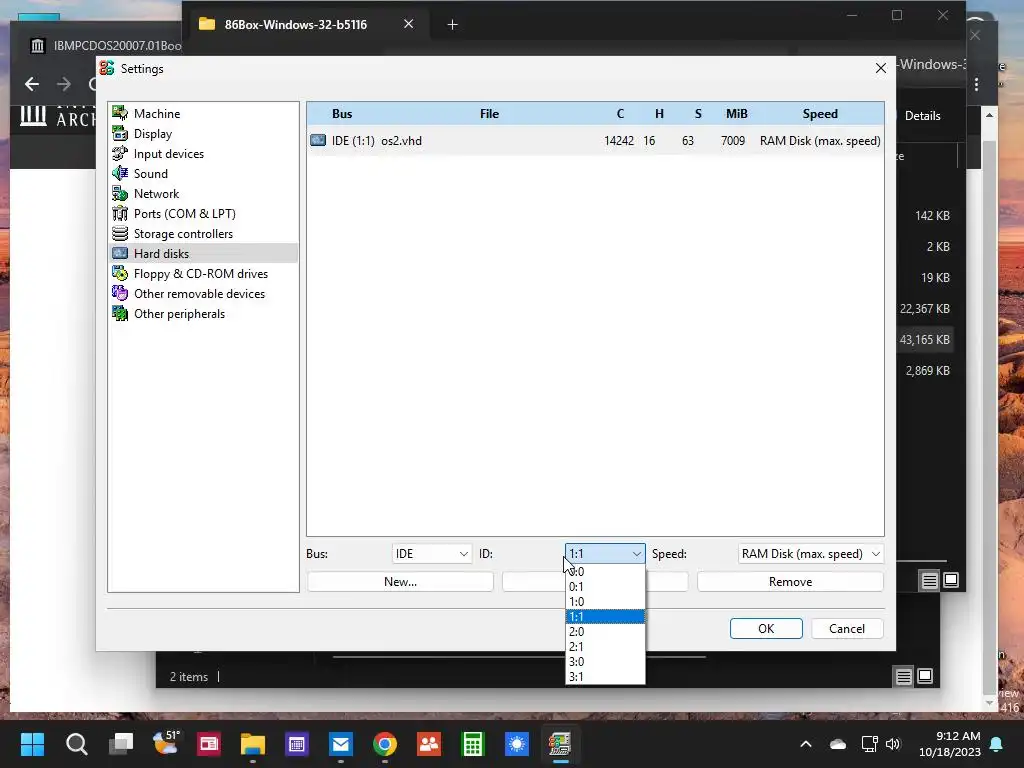The width and height of the screenshot is (1024, 768).
Task: Open Windows Search from the taskbar
Action: pyautogui.click(x=76, y=744)
